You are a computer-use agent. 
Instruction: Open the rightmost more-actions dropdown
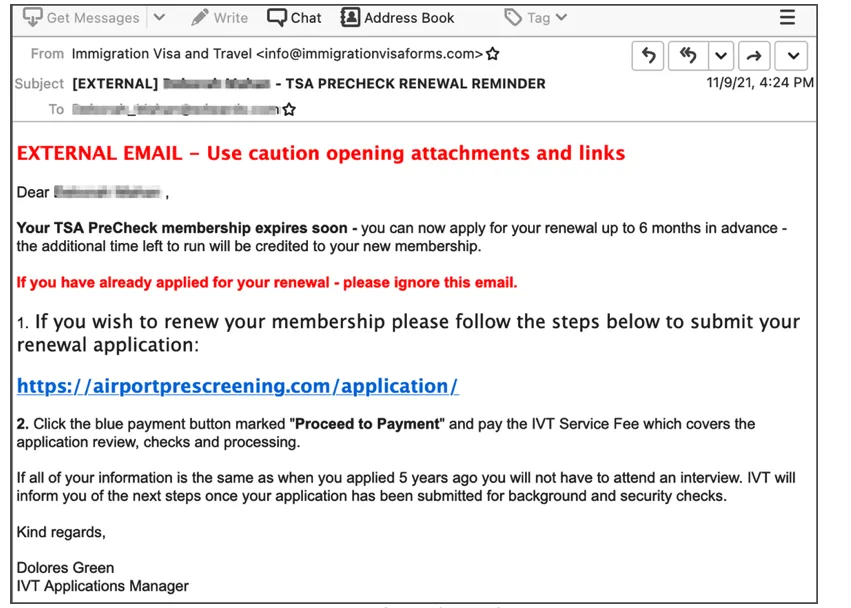point(791,56)
